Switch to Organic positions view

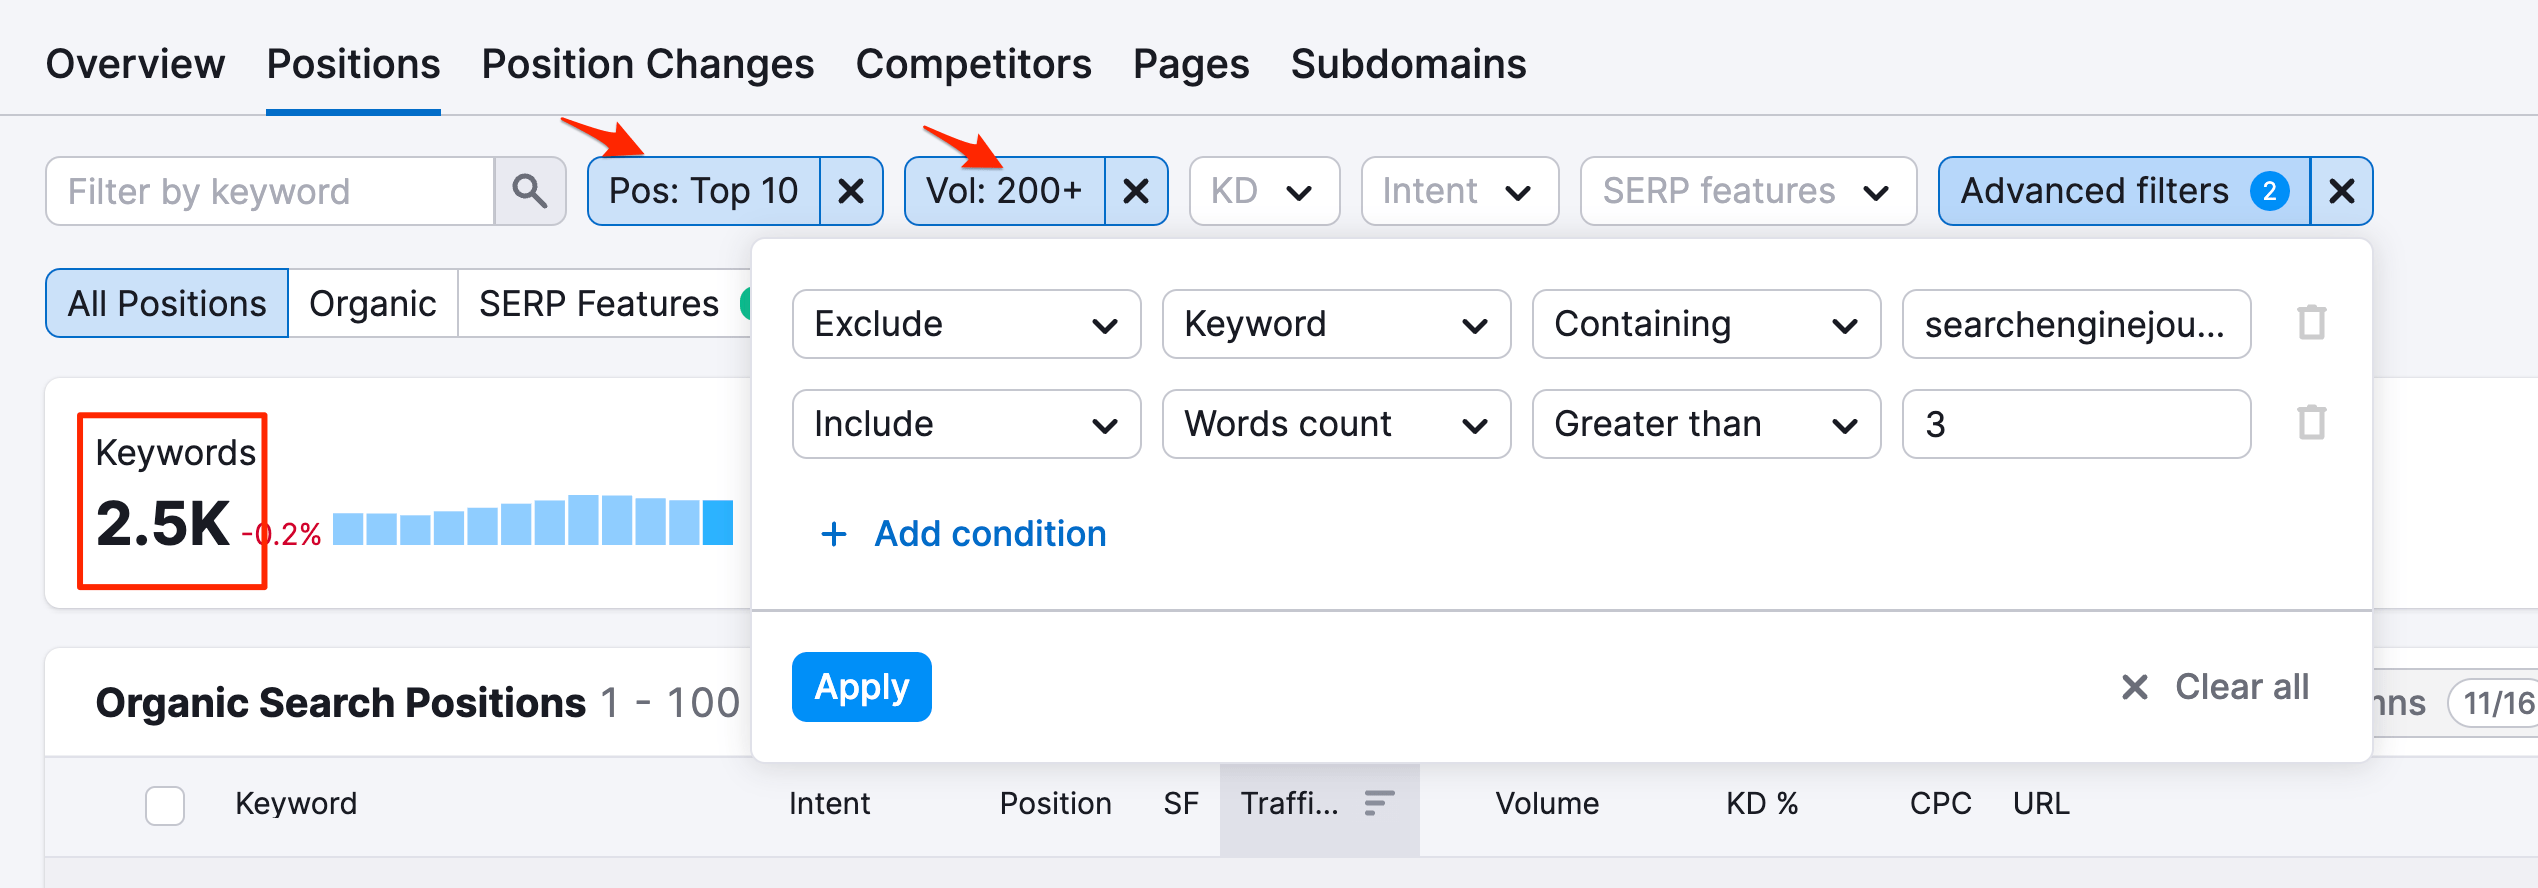pyautogui.click(x=372, y=303)
